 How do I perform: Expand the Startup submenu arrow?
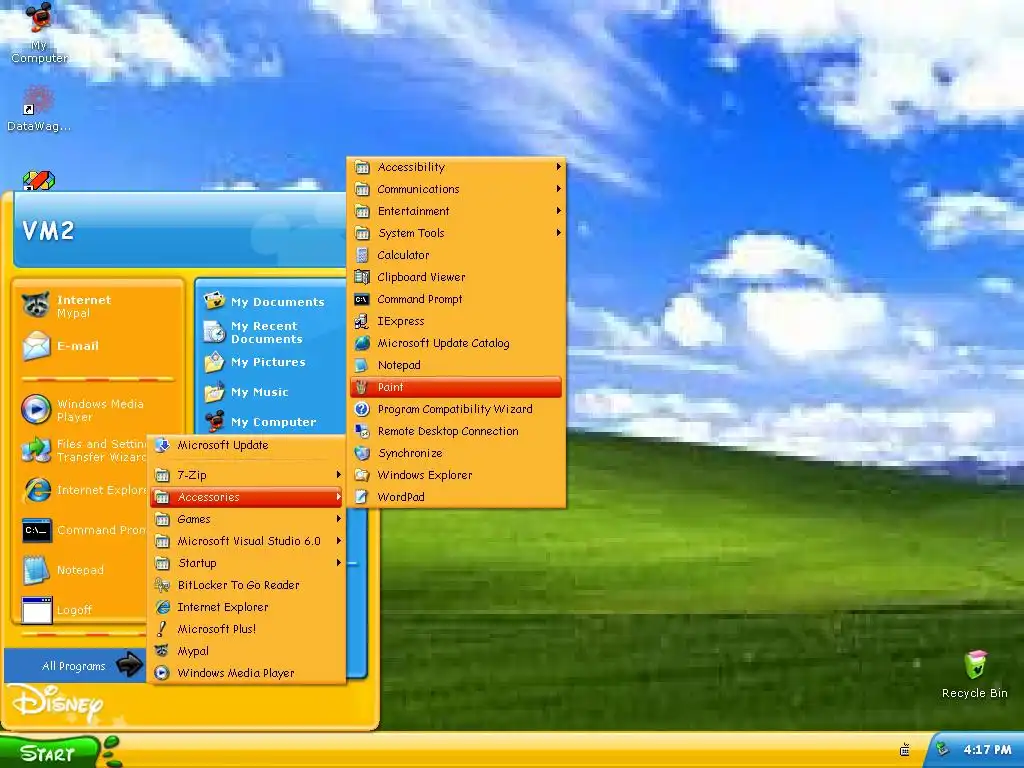338,563
